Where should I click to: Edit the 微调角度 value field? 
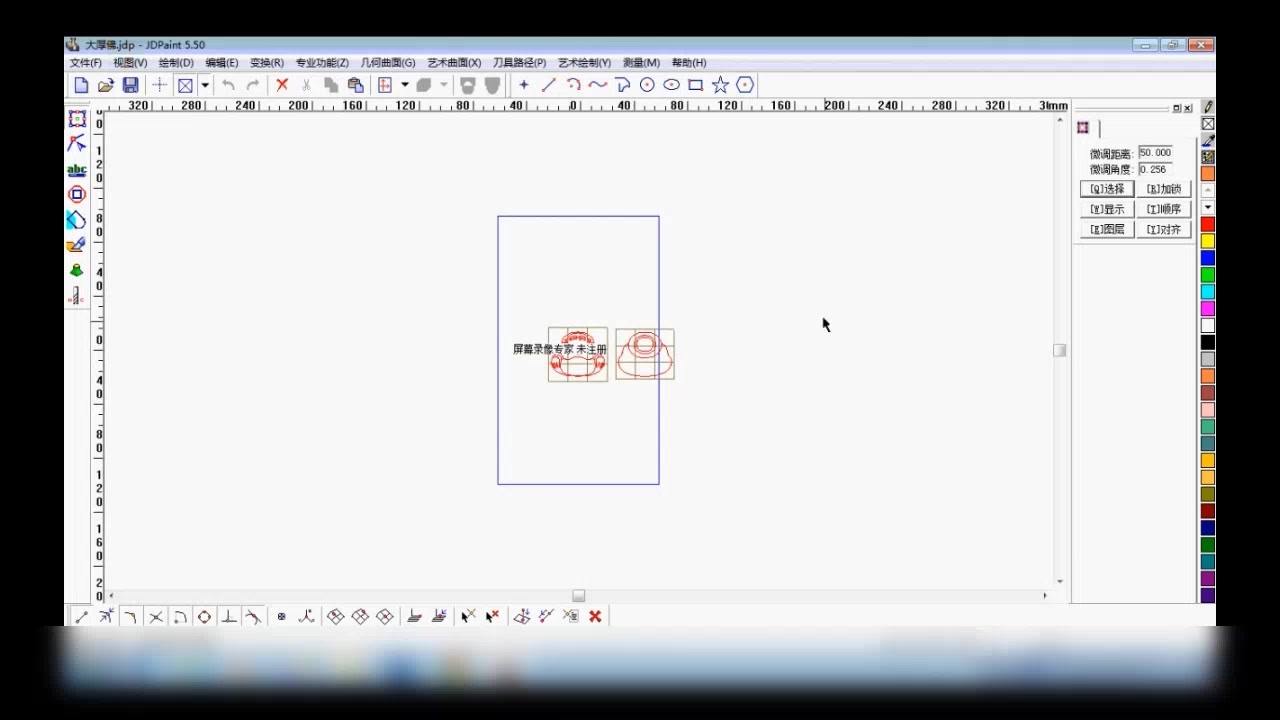[x=1155, y=169]
